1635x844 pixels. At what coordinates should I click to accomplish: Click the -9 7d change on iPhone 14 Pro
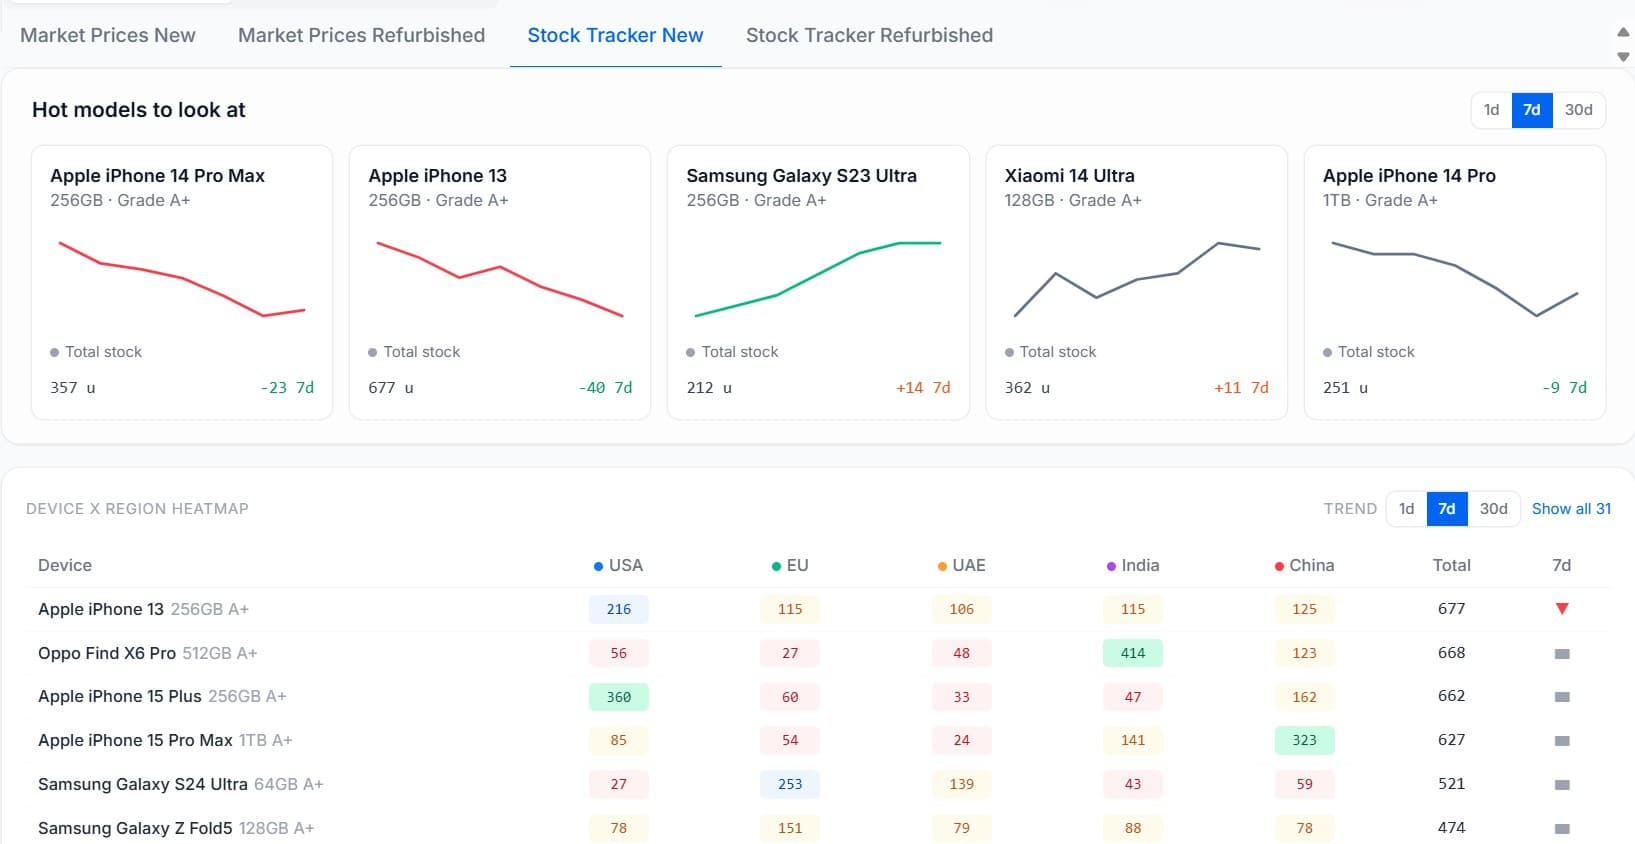(1564, 388)
